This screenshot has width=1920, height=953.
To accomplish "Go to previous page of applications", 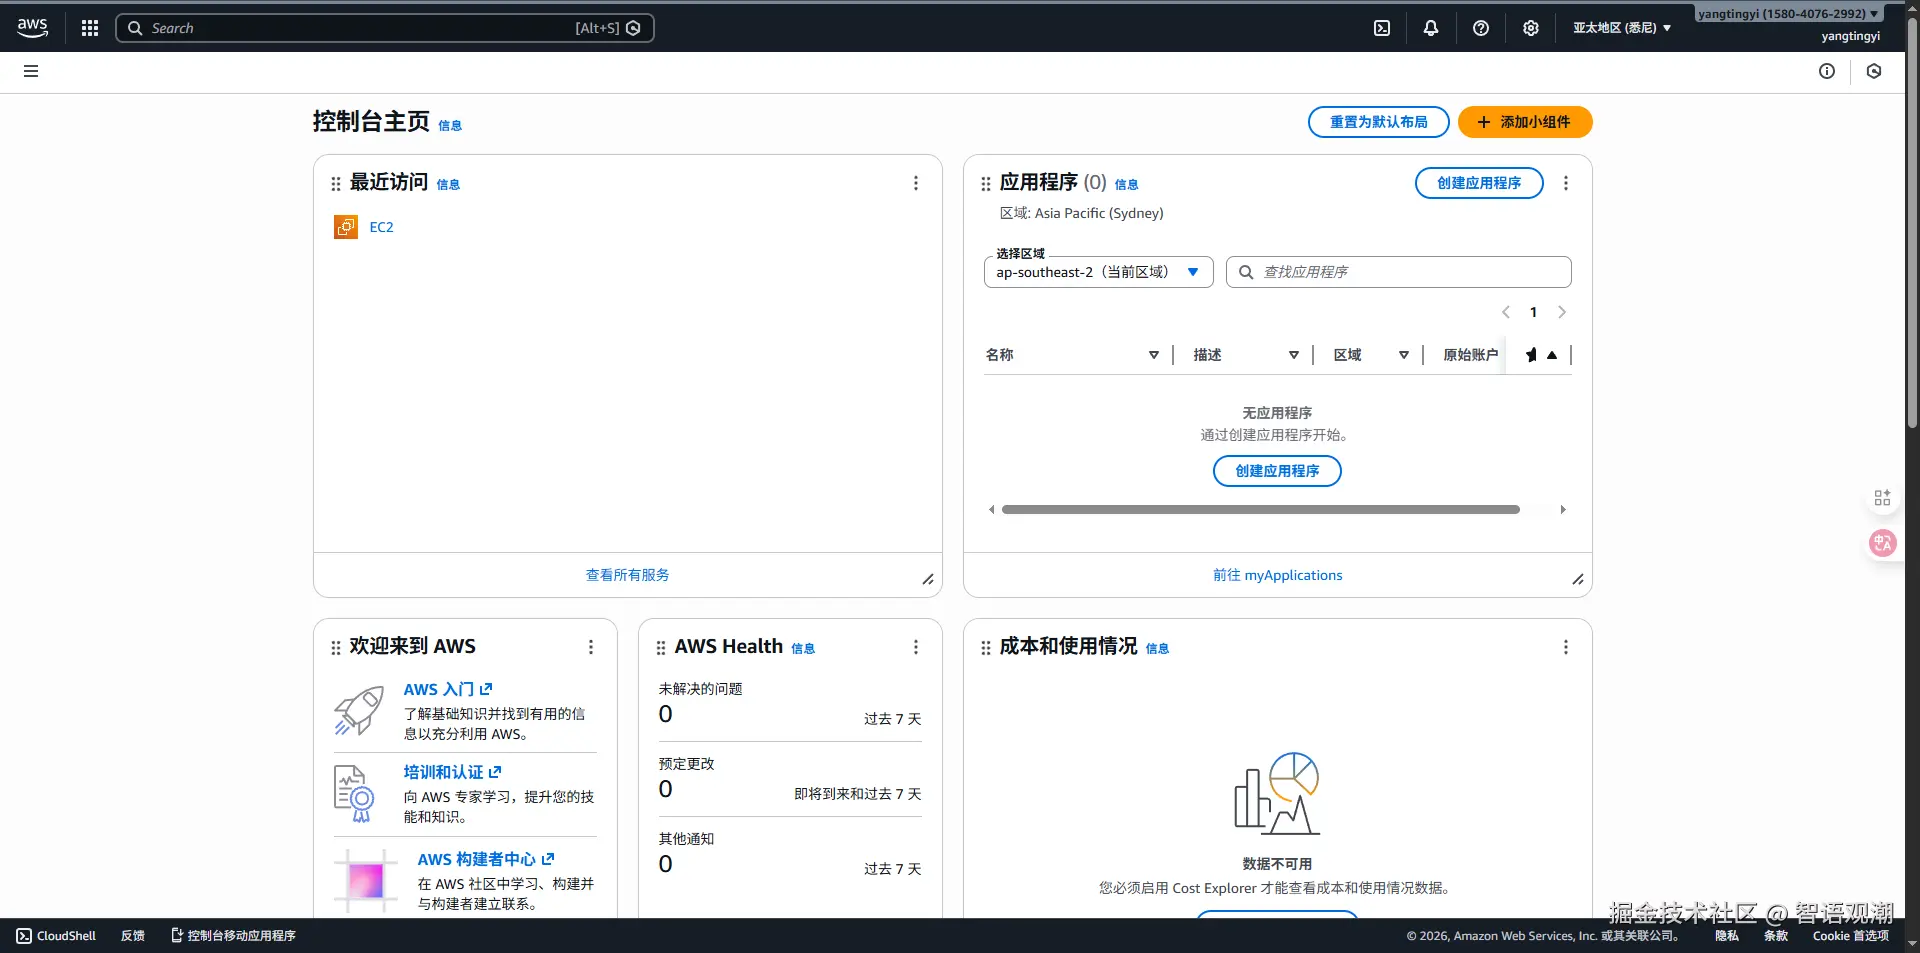I will coord(1506,312).
